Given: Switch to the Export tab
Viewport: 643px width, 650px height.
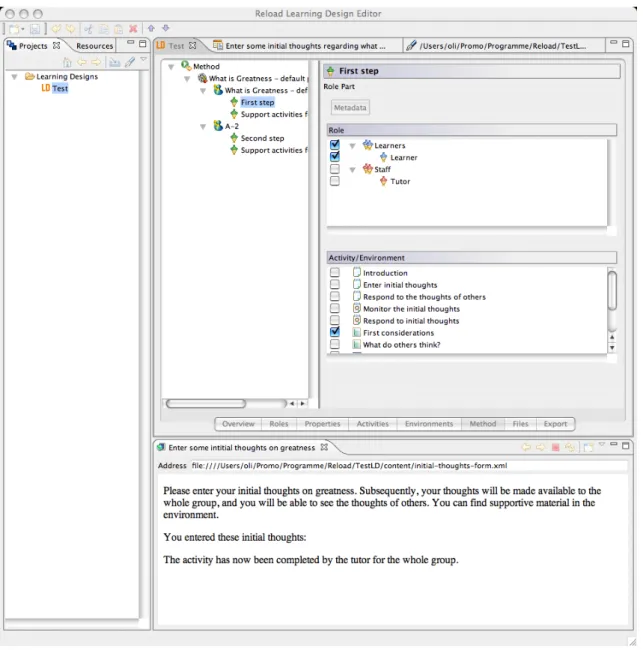Looking at the screenshot, I should pos(555,424).
